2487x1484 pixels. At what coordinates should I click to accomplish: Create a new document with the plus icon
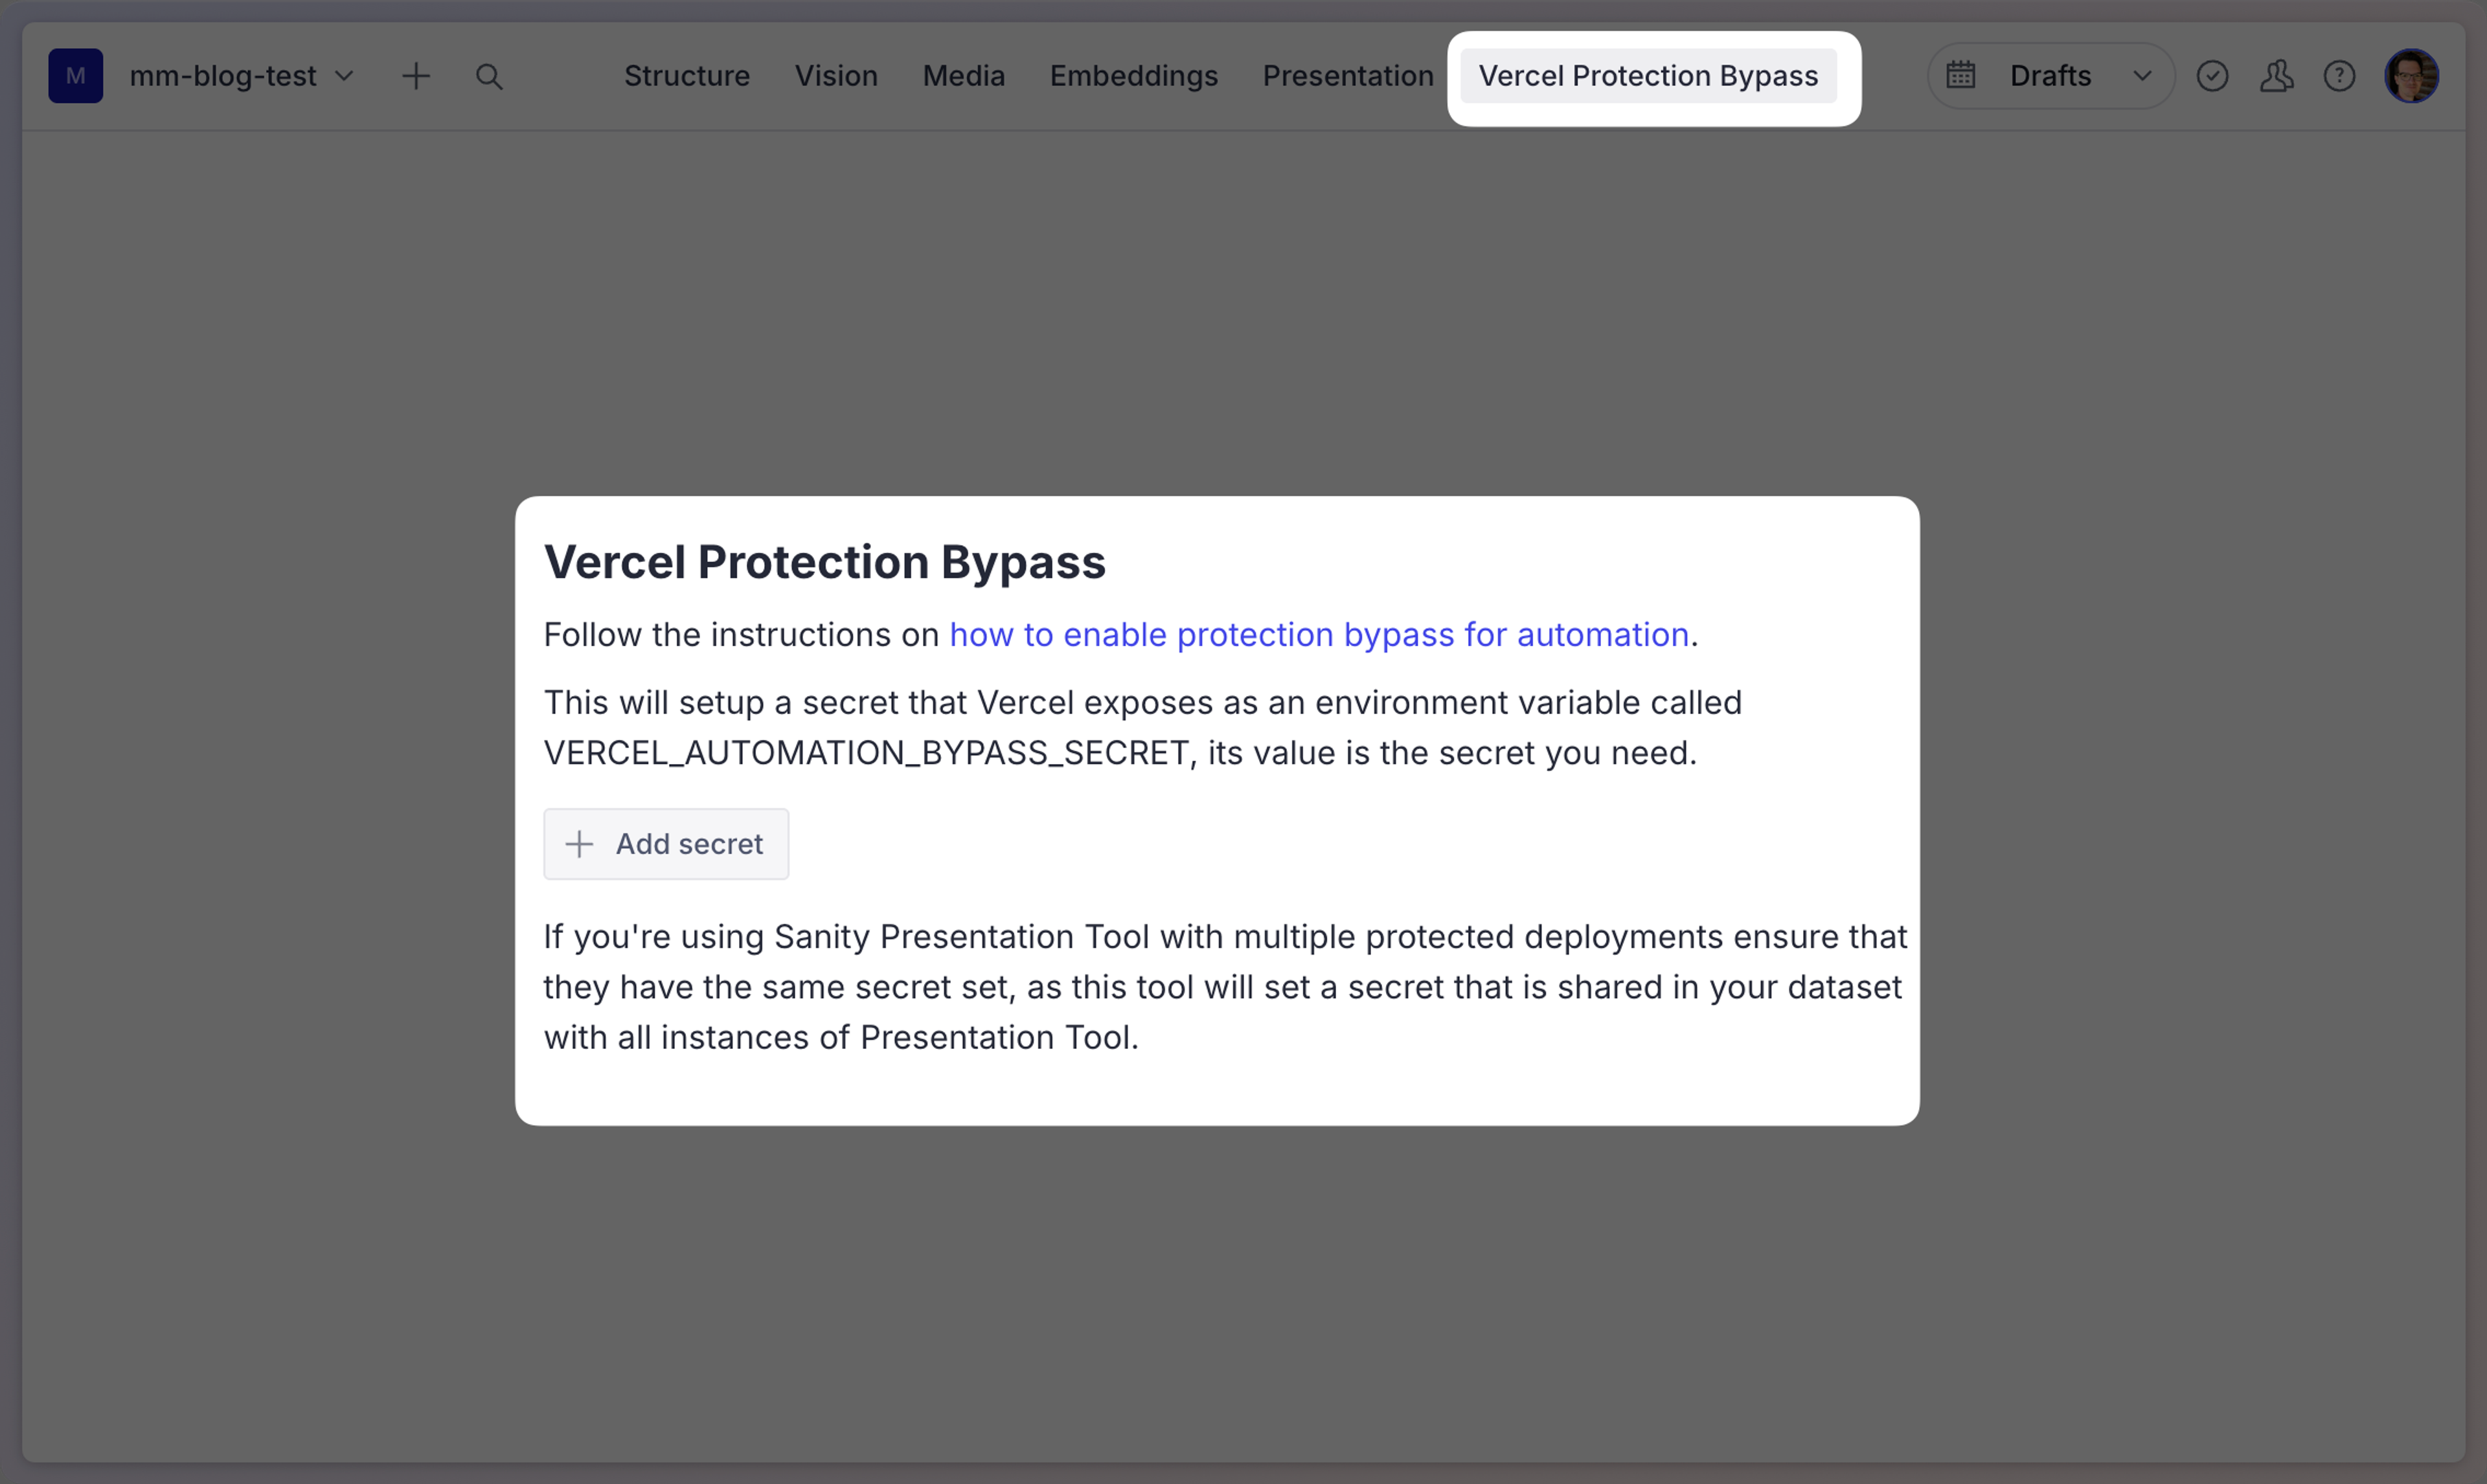[x=417, y=76]
